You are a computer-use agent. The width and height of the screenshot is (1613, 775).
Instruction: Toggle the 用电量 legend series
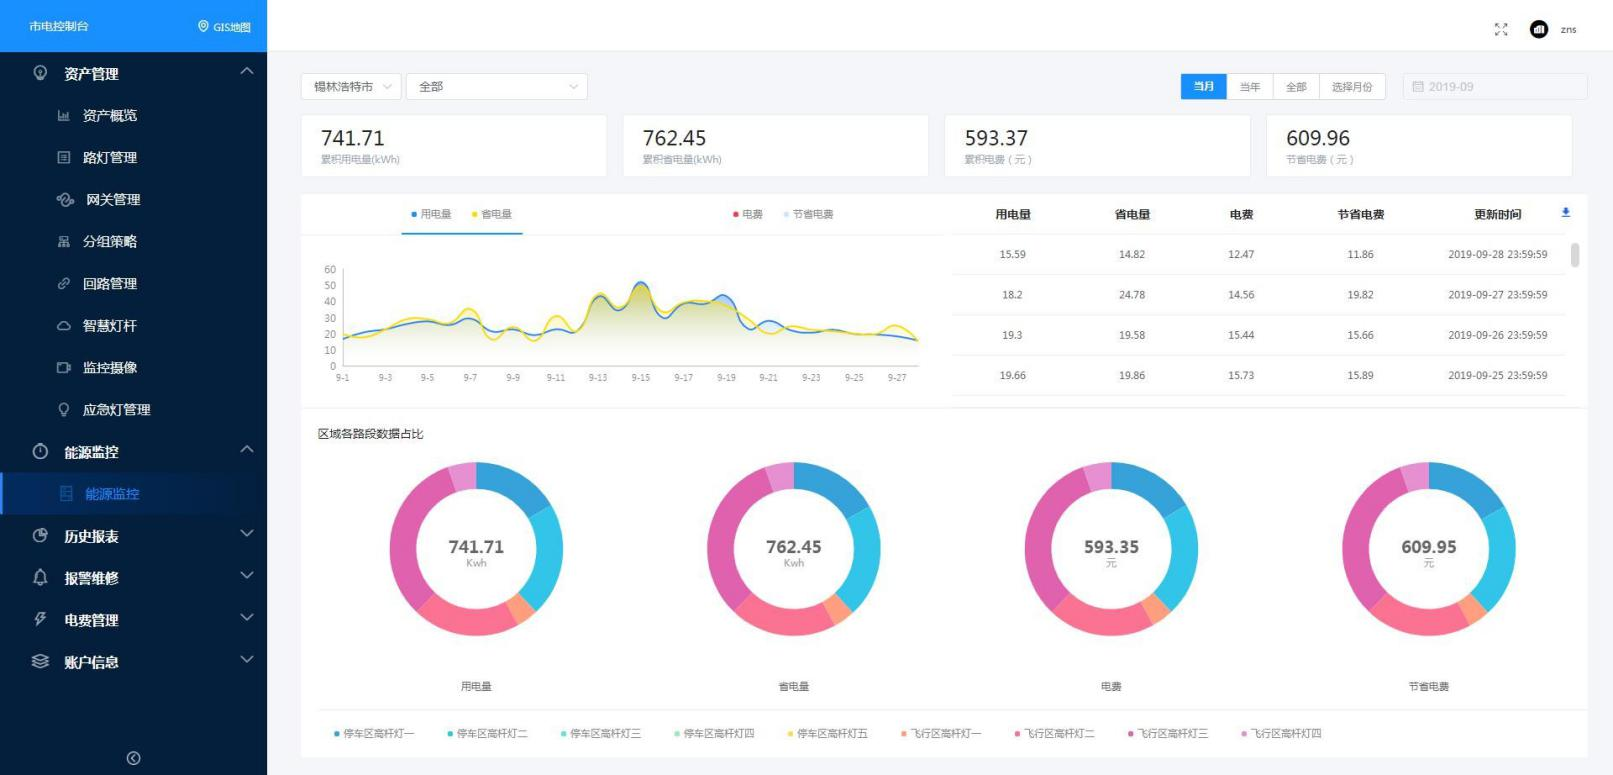pyautogui.click(x=431, y=214)
